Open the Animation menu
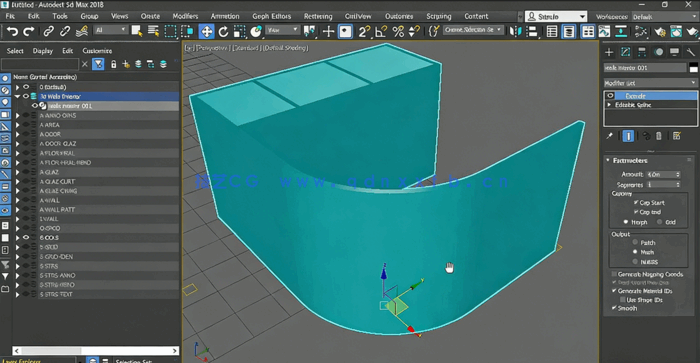This screenshot has height=363, width=700. (x=225, y=16)
